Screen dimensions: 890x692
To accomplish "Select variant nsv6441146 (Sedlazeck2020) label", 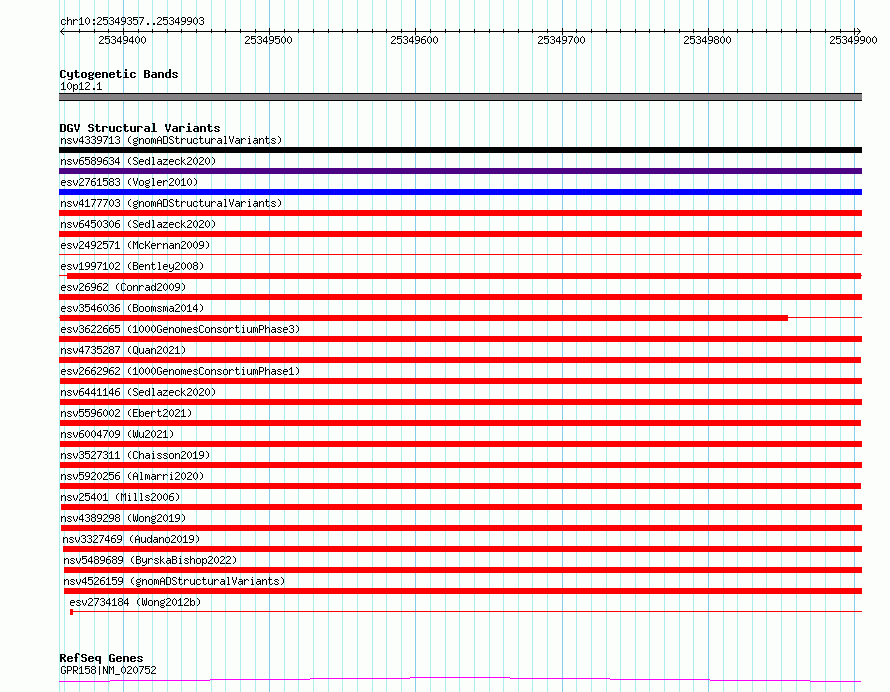I will (138, 392).
